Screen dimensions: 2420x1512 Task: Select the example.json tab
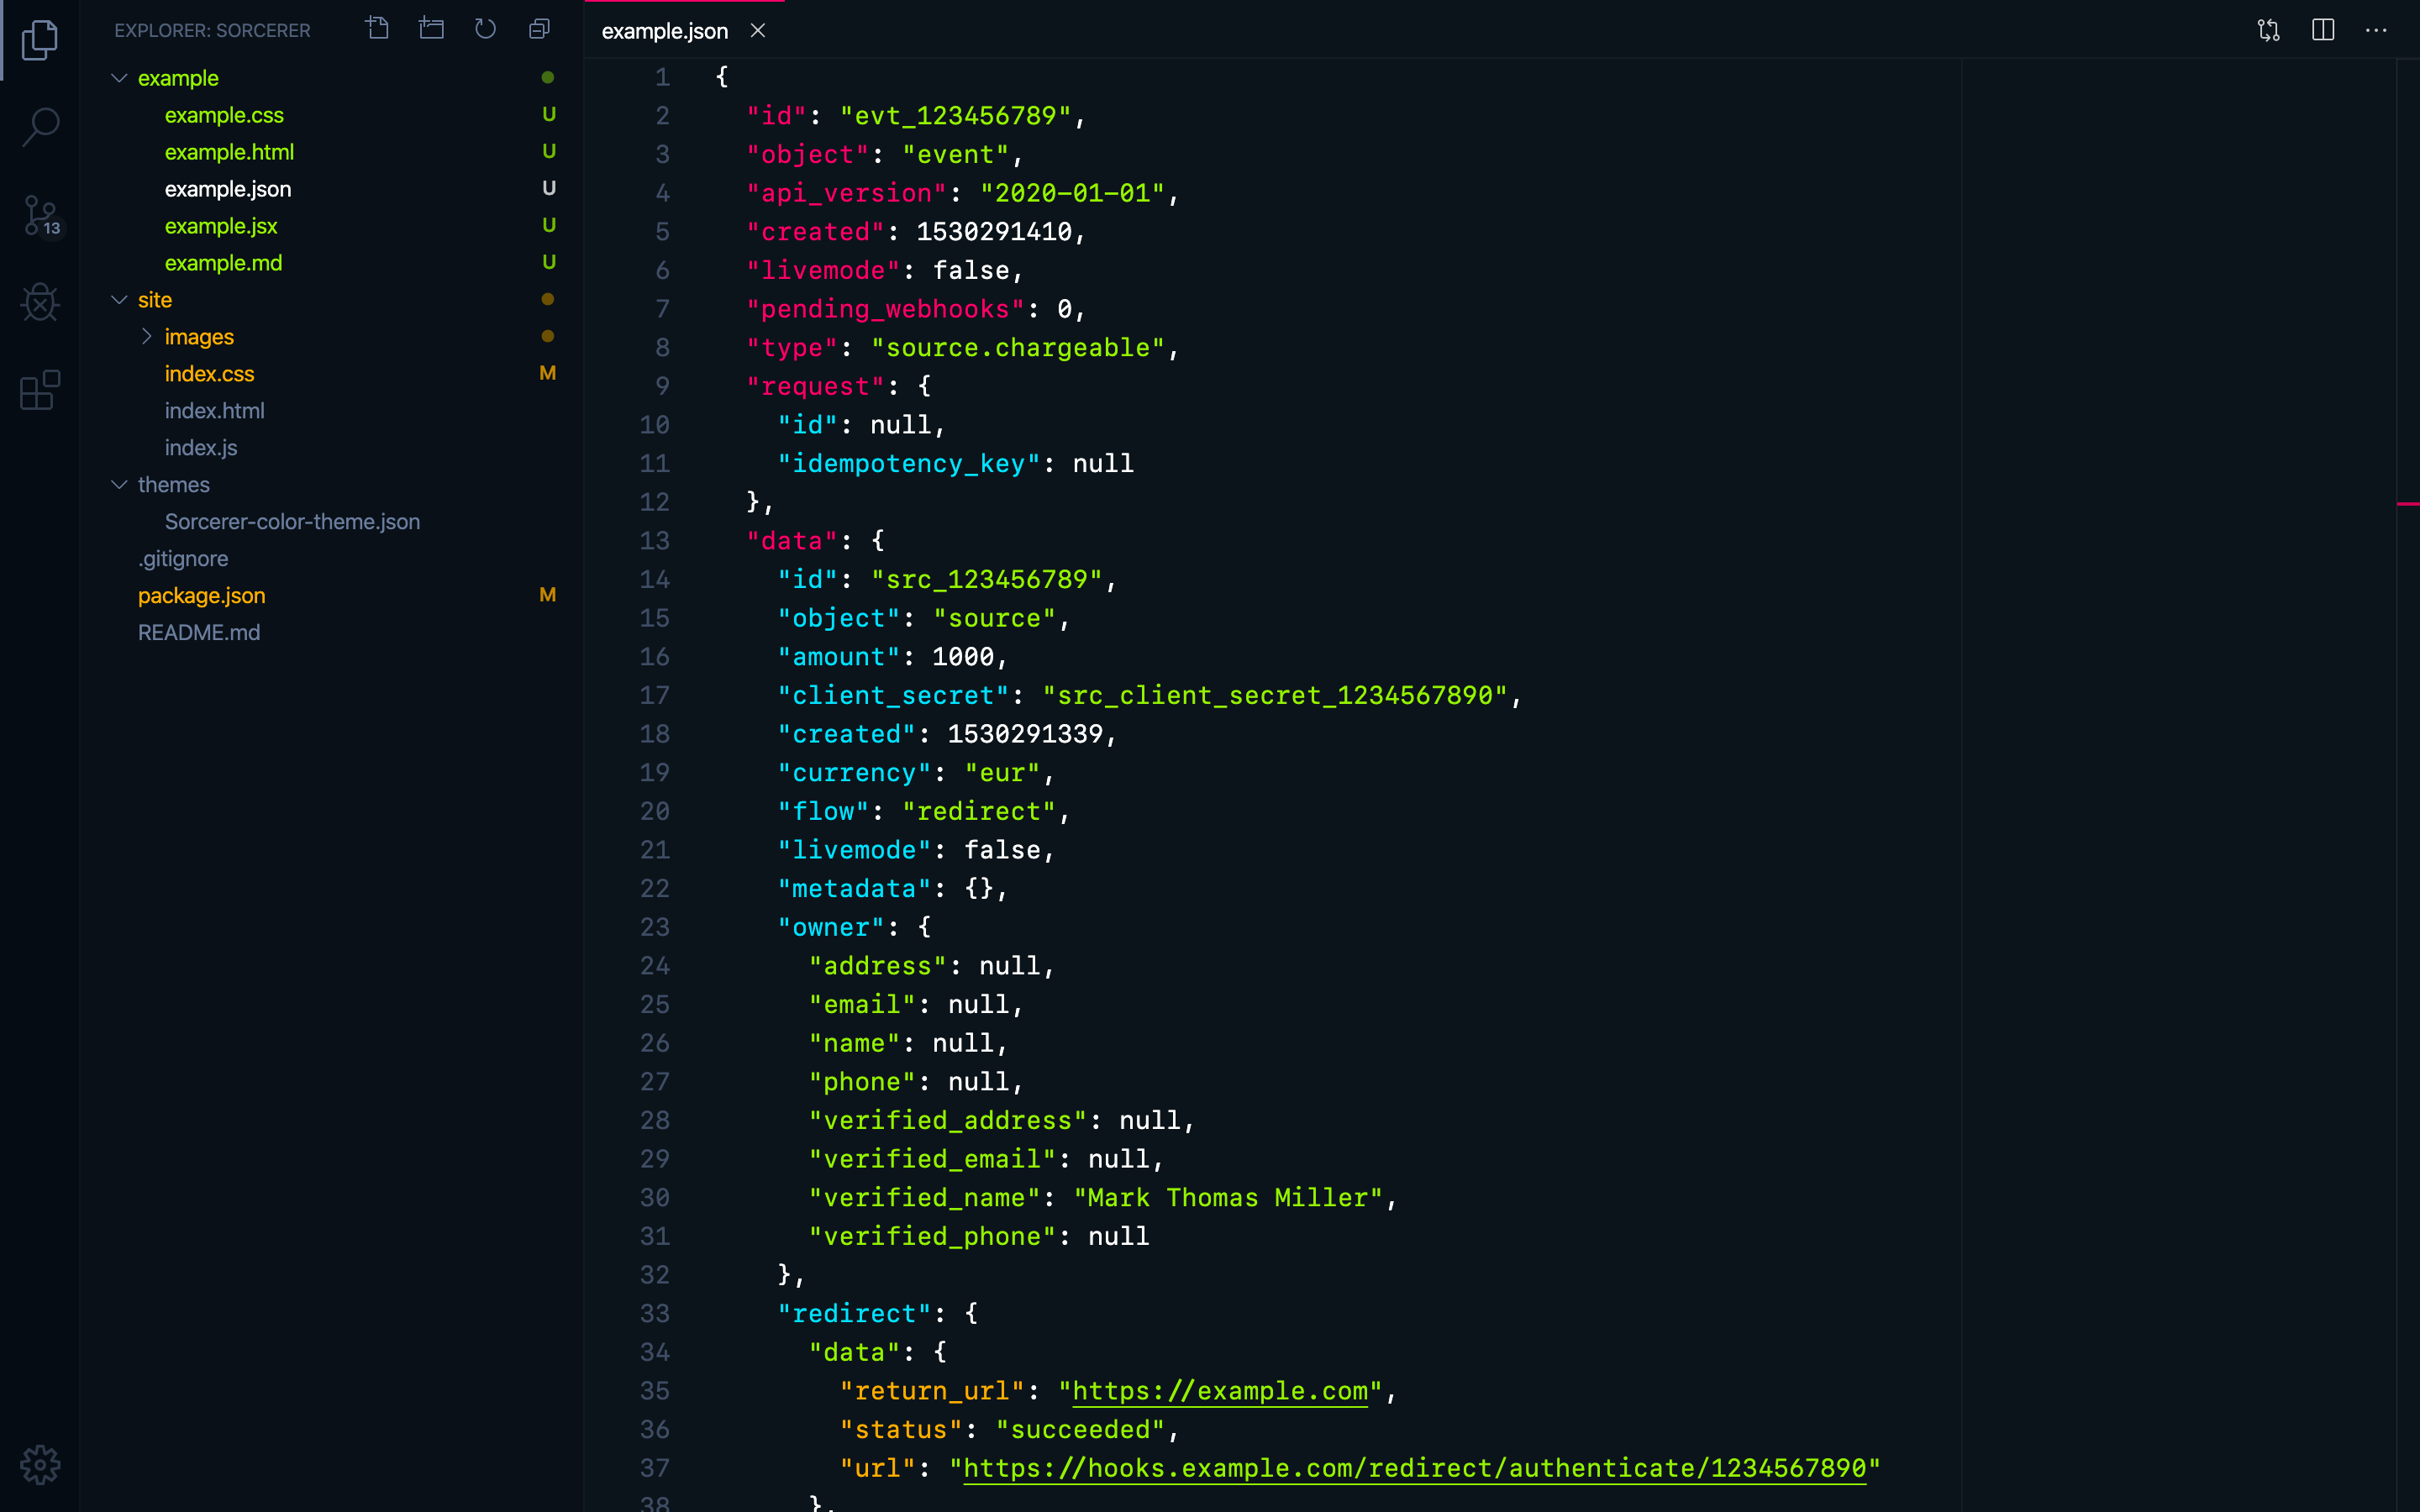pyautogui.click(x=665, y=31)
